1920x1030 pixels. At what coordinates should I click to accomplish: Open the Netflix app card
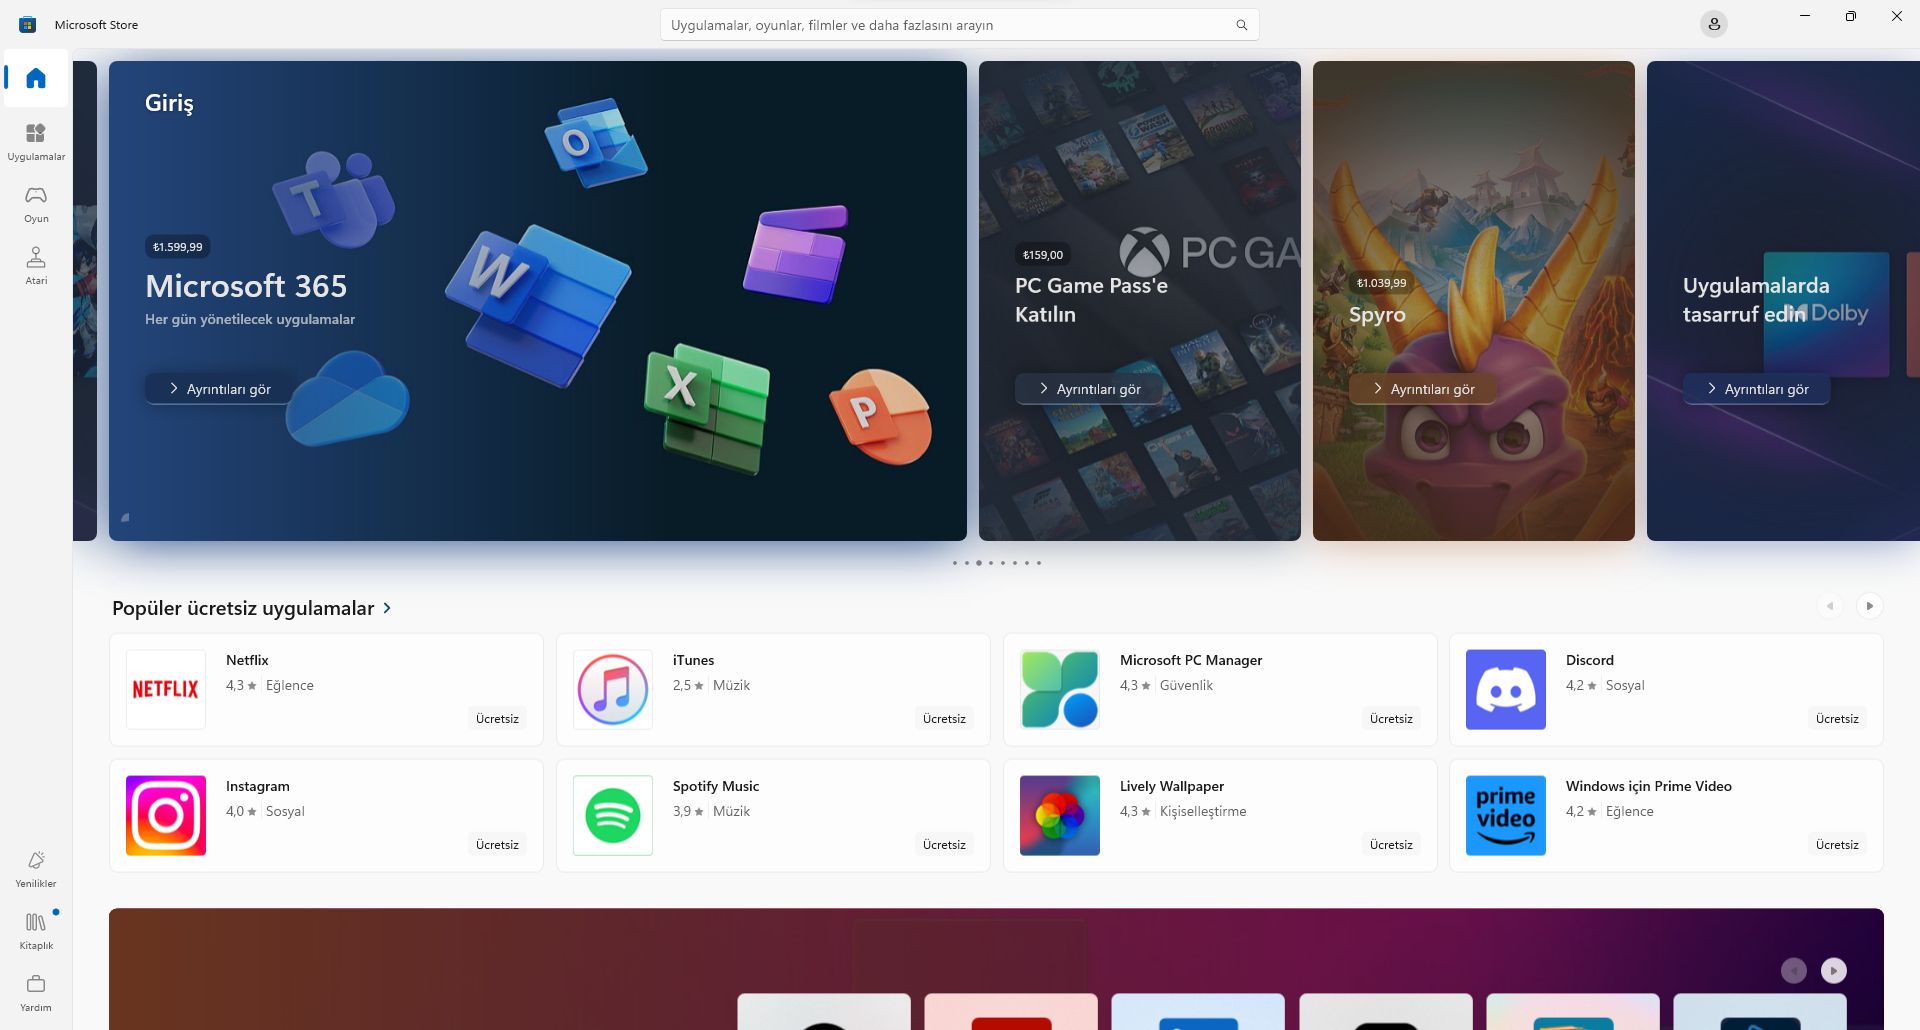tap(326, 689)
